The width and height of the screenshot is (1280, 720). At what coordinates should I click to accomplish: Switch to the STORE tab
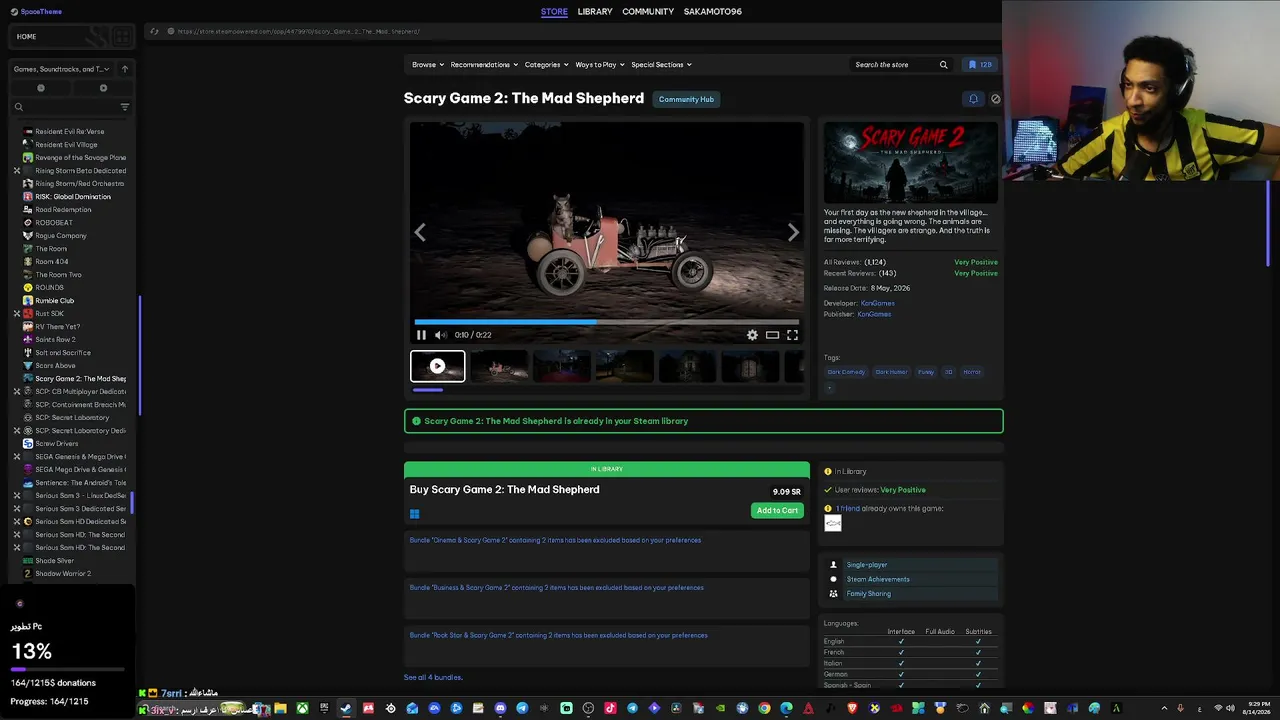coord(554,12)
